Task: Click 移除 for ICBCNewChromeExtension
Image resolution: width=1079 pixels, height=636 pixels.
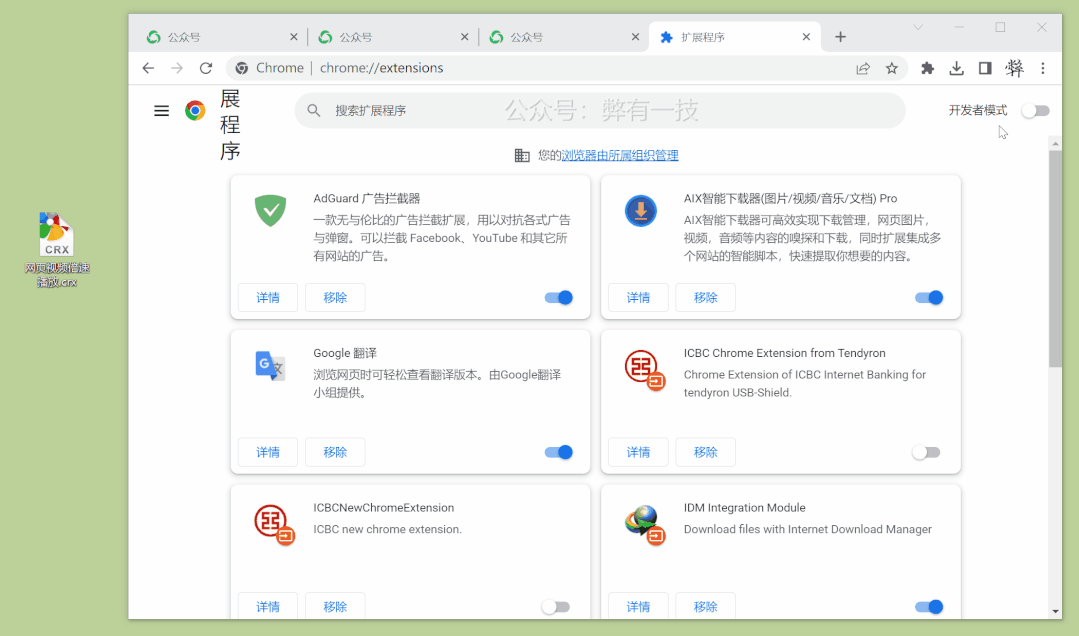Action: pos(335,606)
